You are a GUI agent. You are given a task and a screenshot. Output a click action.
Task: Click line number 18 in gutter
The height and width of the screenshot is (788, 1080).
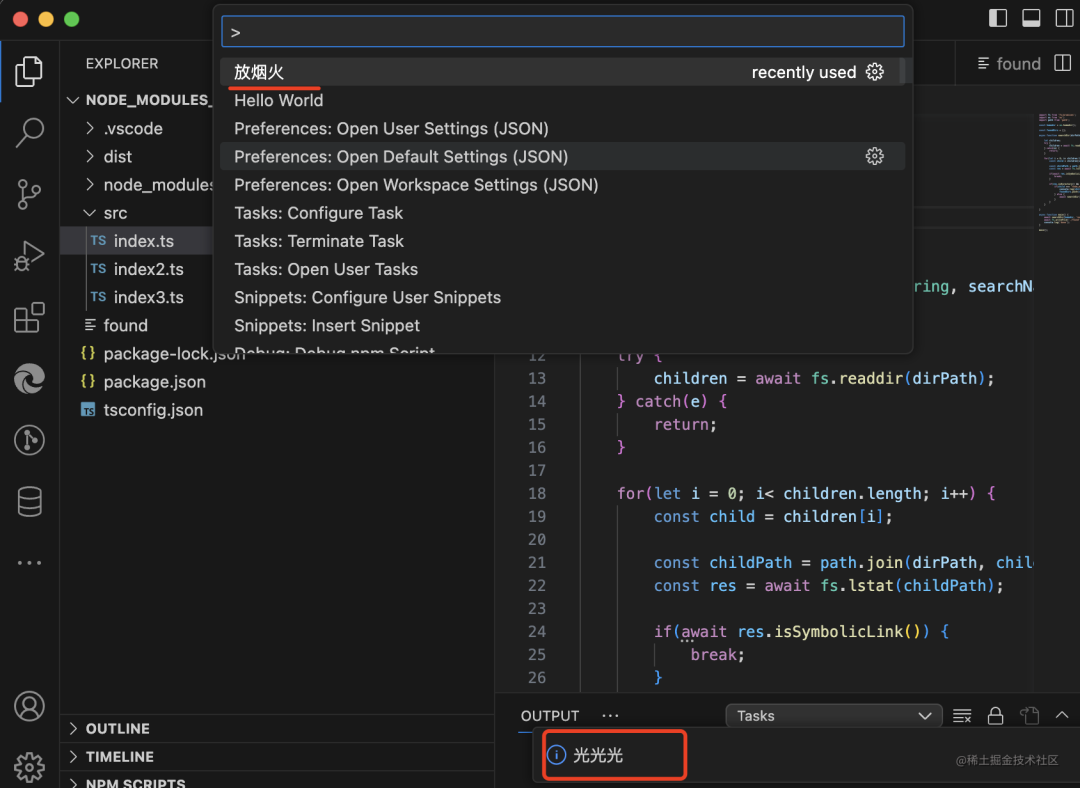pos(537,493)
